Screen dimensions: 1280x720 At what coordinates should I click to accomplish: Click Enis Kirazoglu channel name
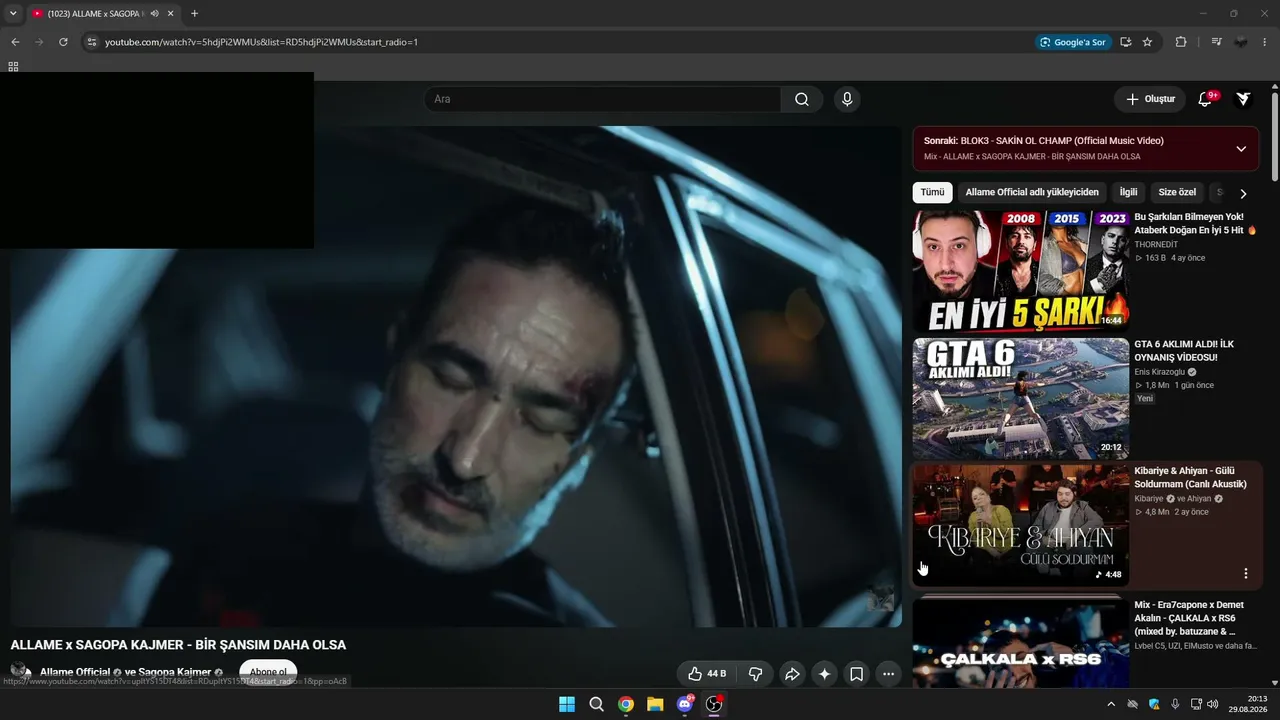pyautogui.click(x=1160, y=372)
